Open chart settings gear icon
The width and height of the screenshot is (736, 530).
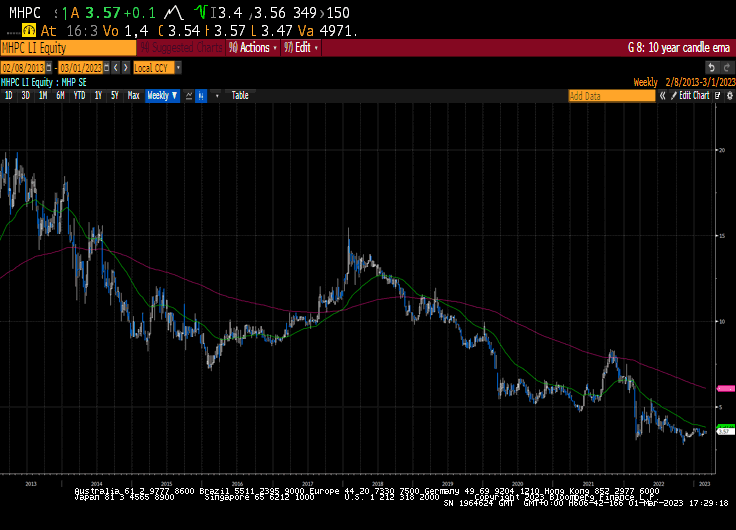(729, 96)
